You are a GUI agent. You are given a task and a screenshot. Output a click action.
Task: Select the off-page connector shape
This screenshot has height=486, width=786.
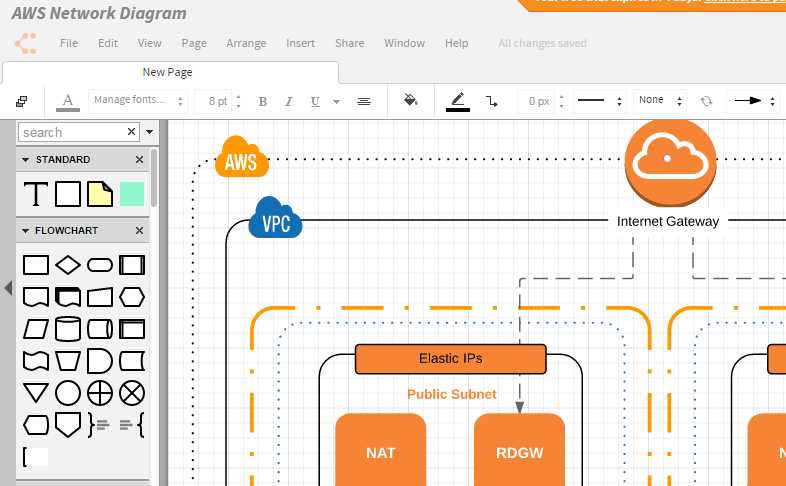pos(68,425)
